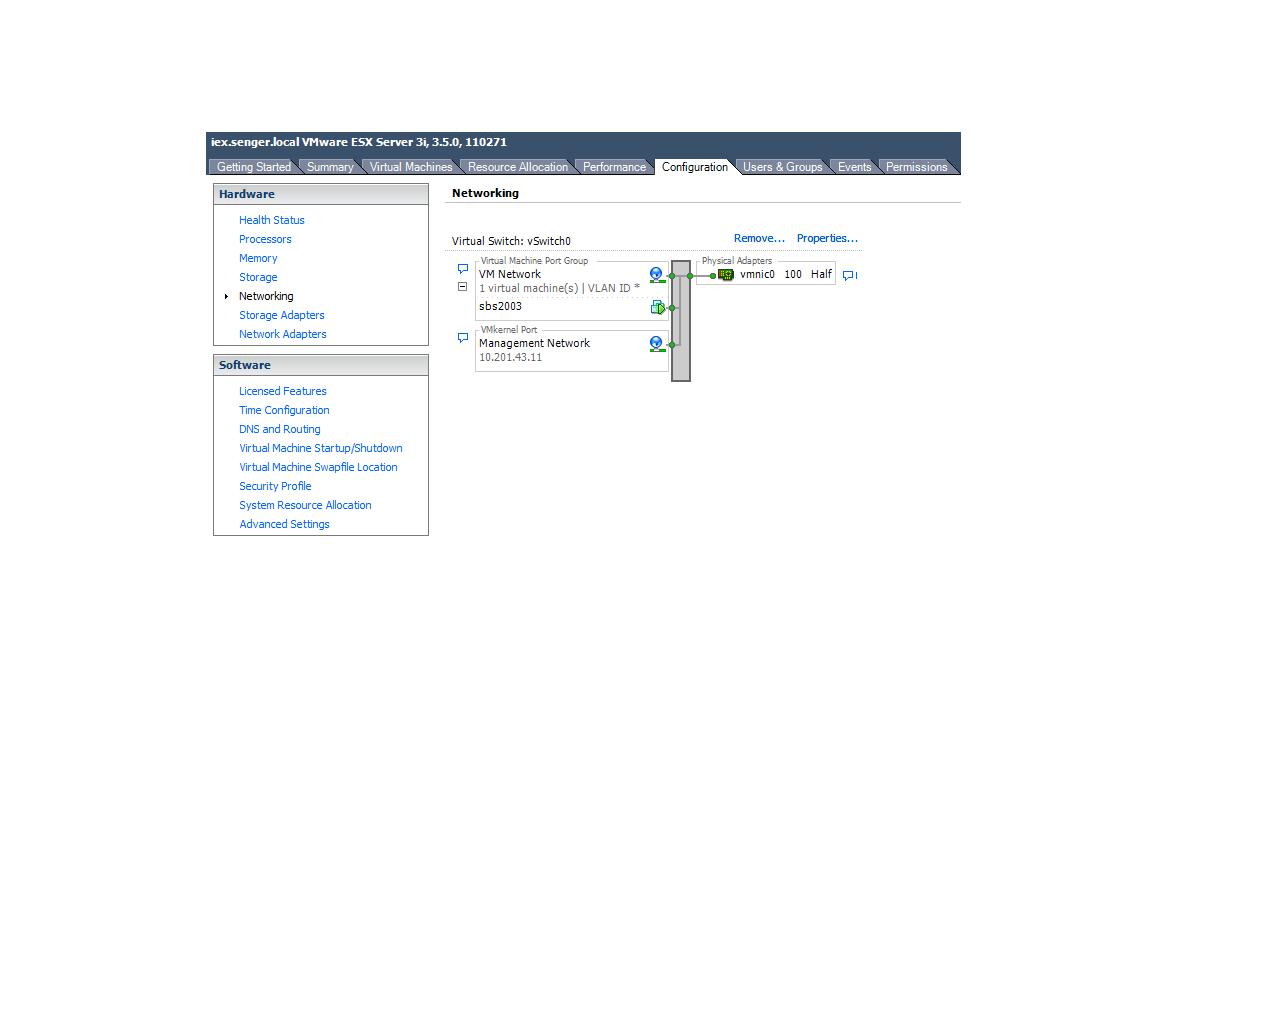Click the speech bubble beside the vmnic0 adapter

pos(848,275)
